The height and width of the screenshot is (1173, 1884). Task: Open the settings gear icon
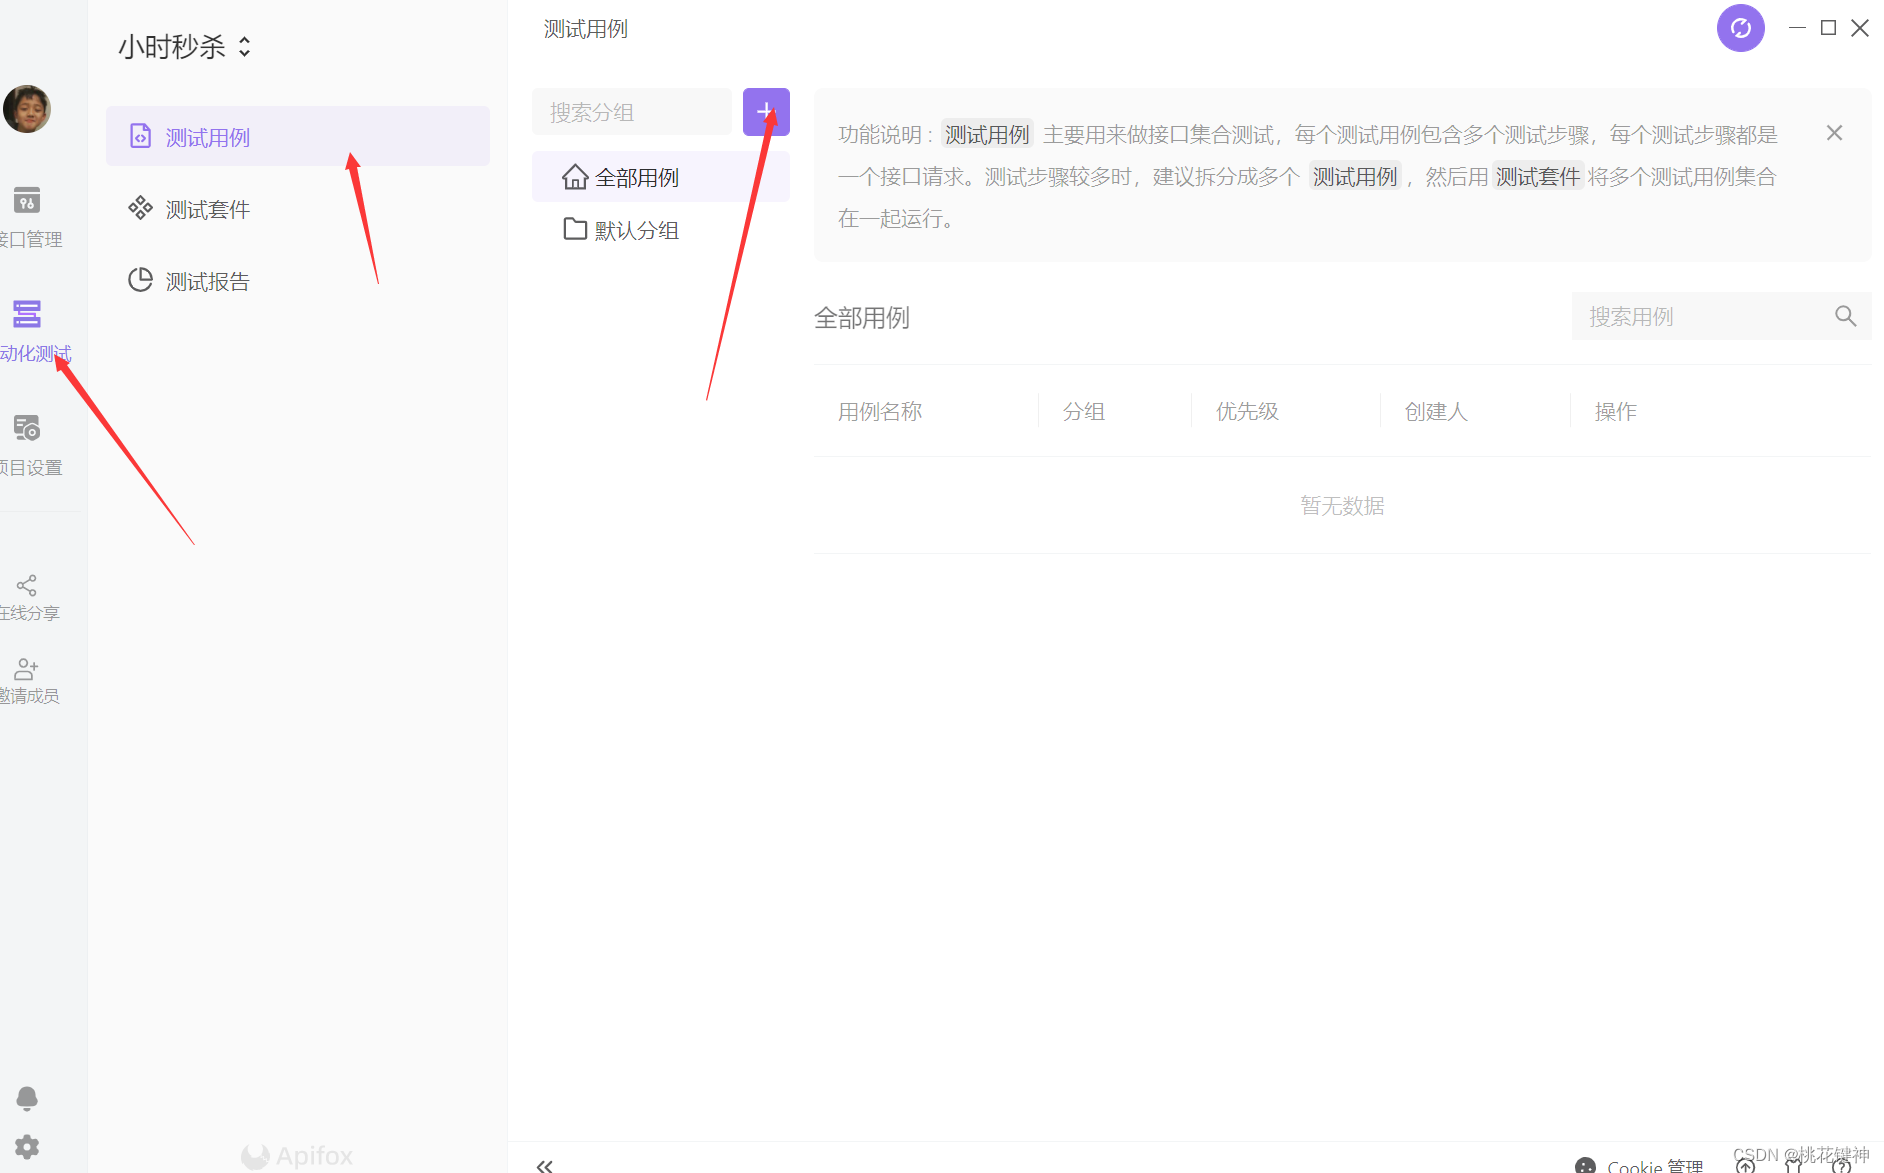27,1147
